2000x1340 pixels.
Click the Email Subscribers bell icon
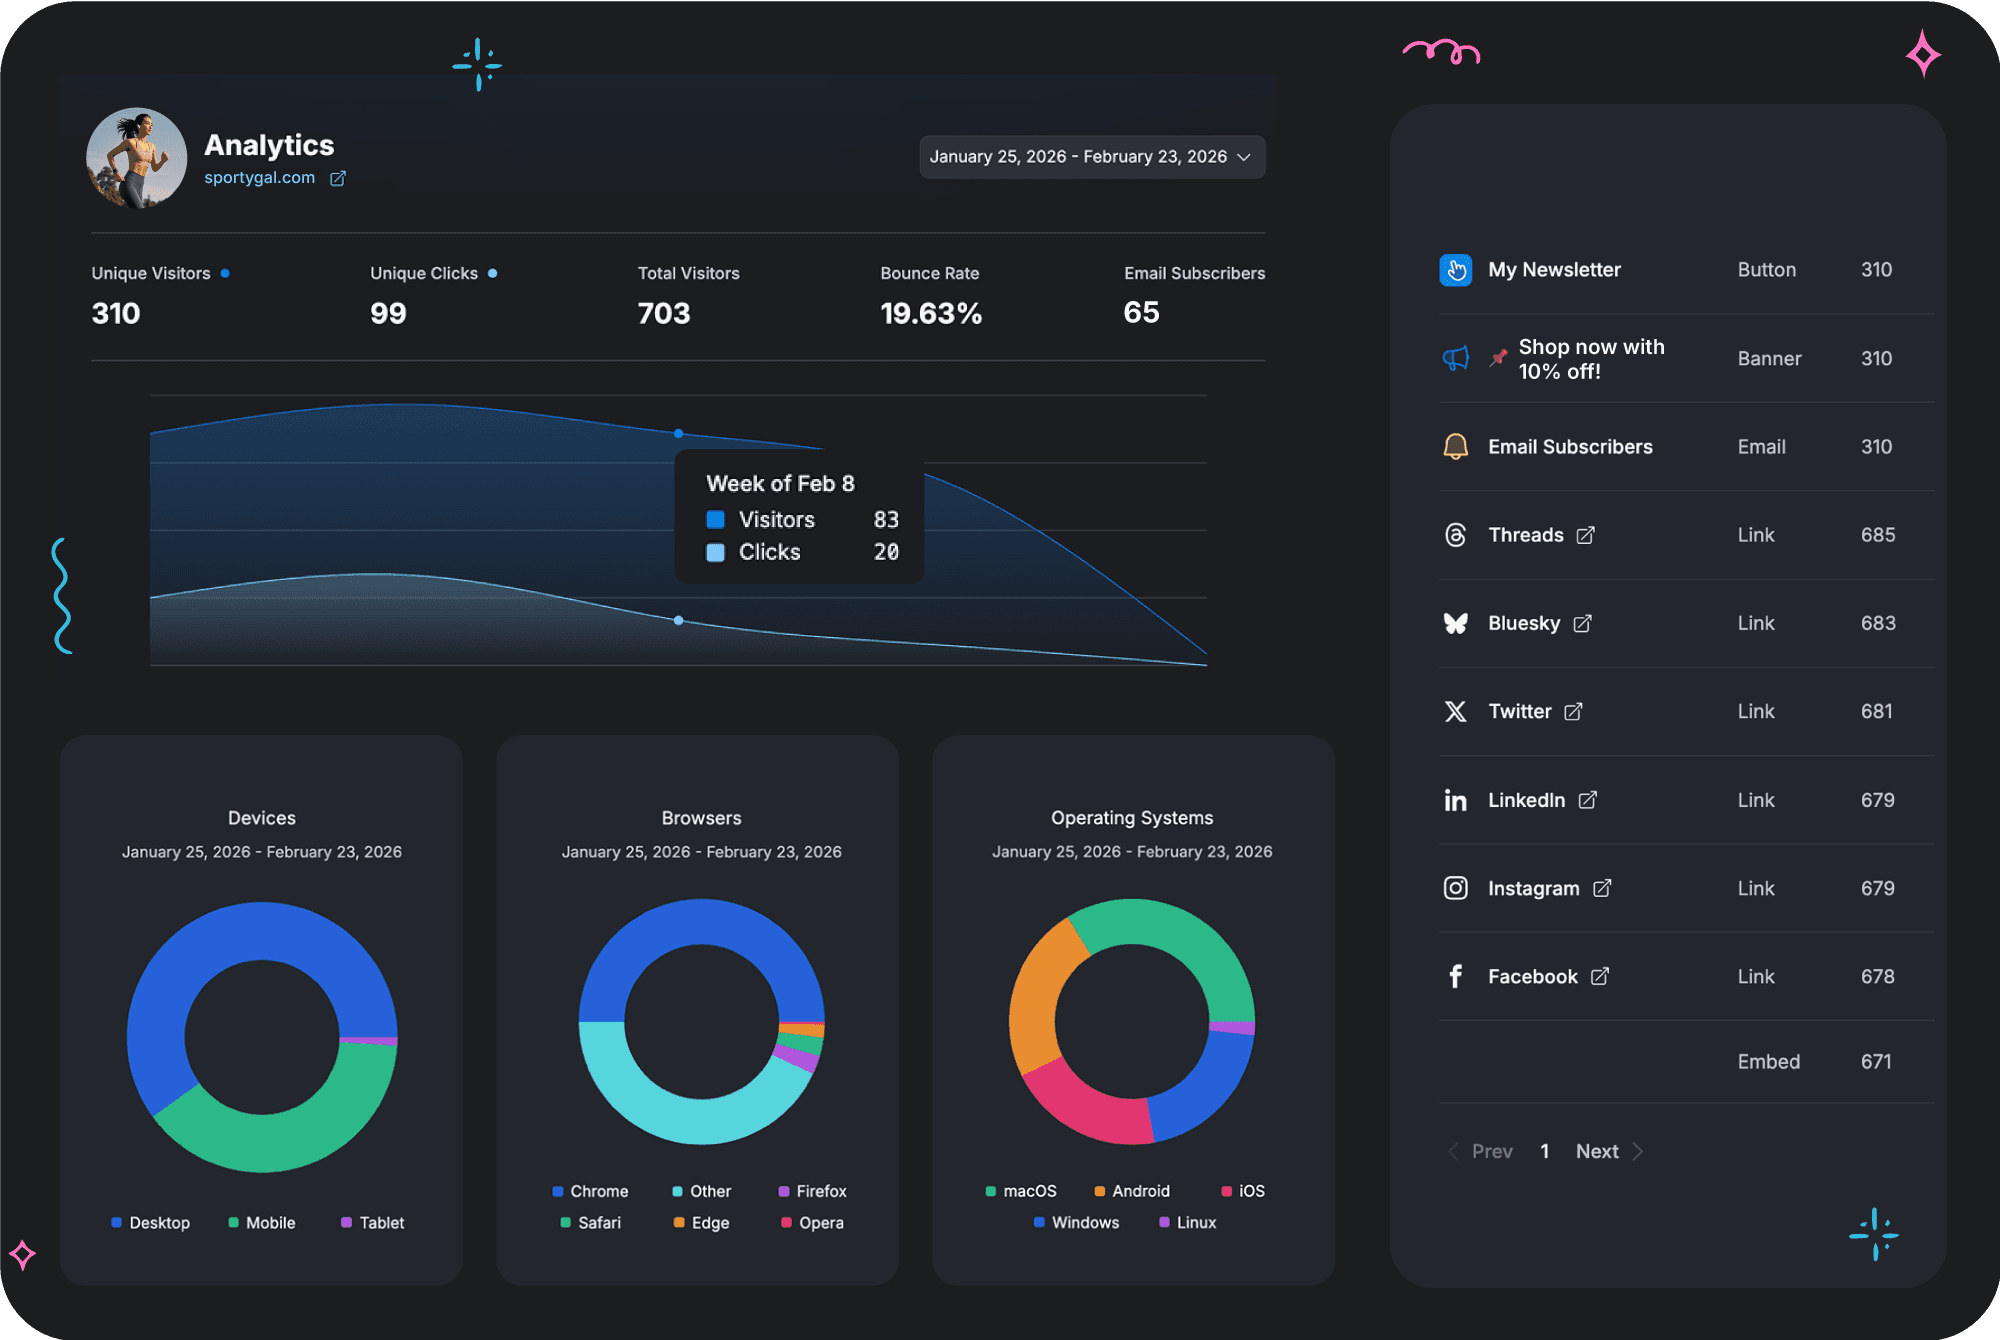click(x=1455, y=447)
